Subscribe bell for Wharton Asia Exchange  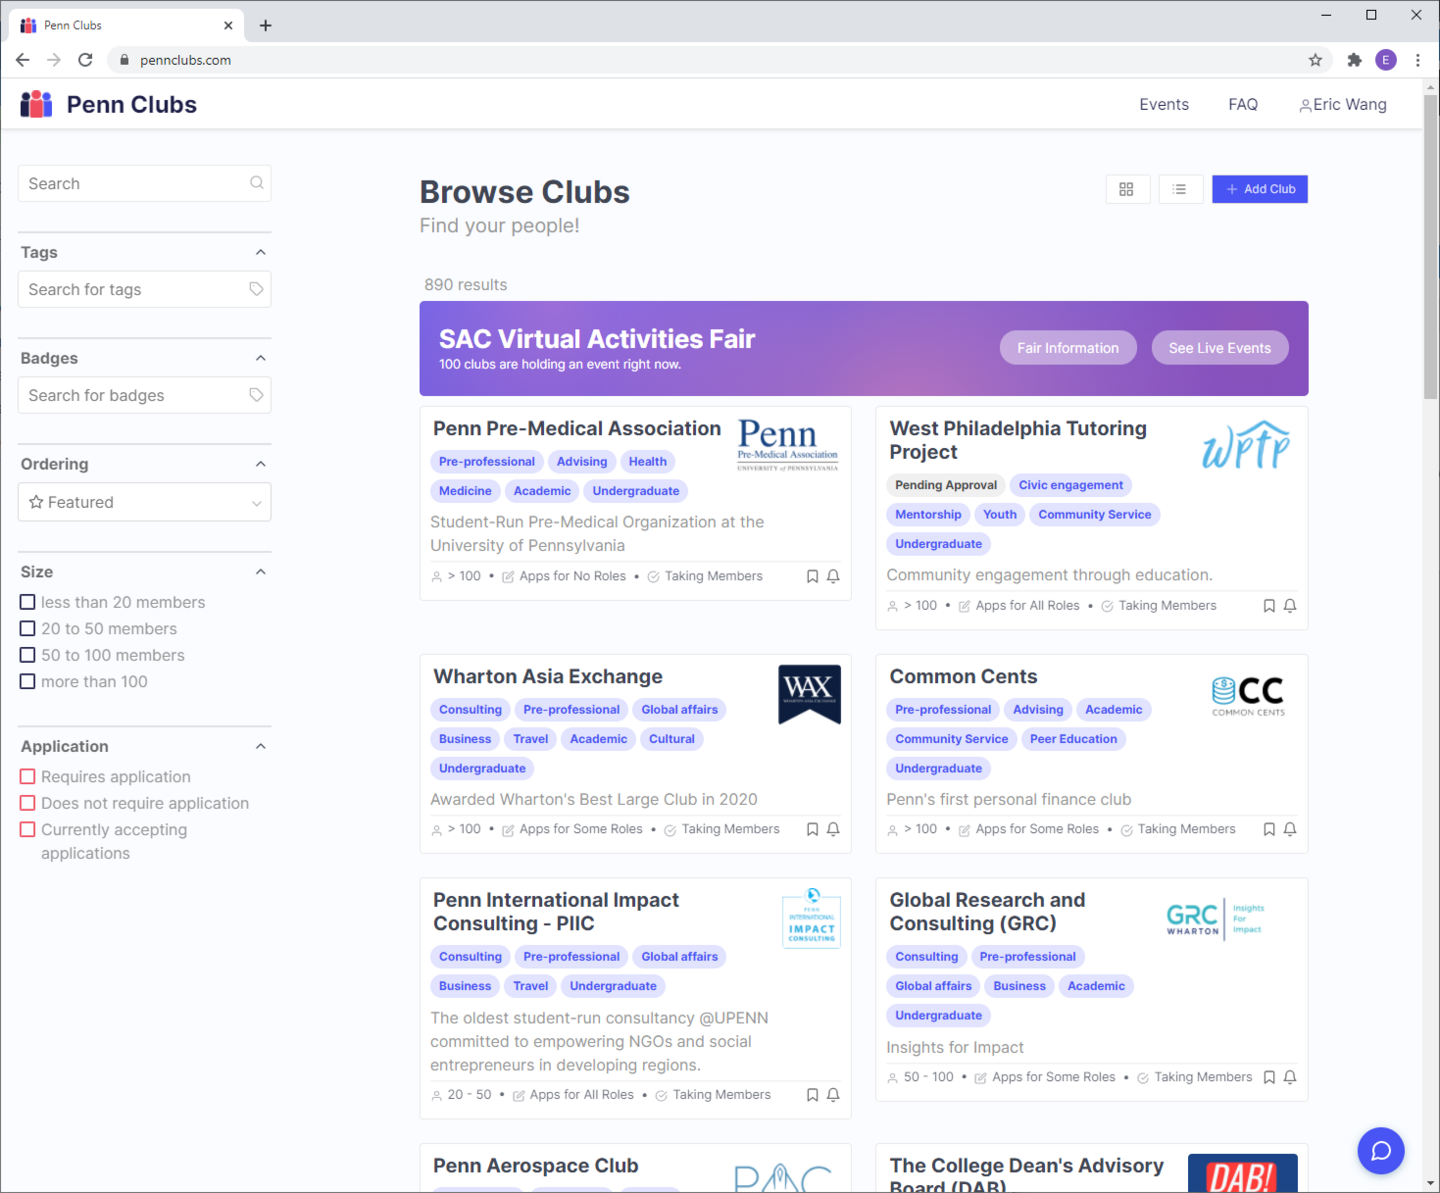[833, 829]
